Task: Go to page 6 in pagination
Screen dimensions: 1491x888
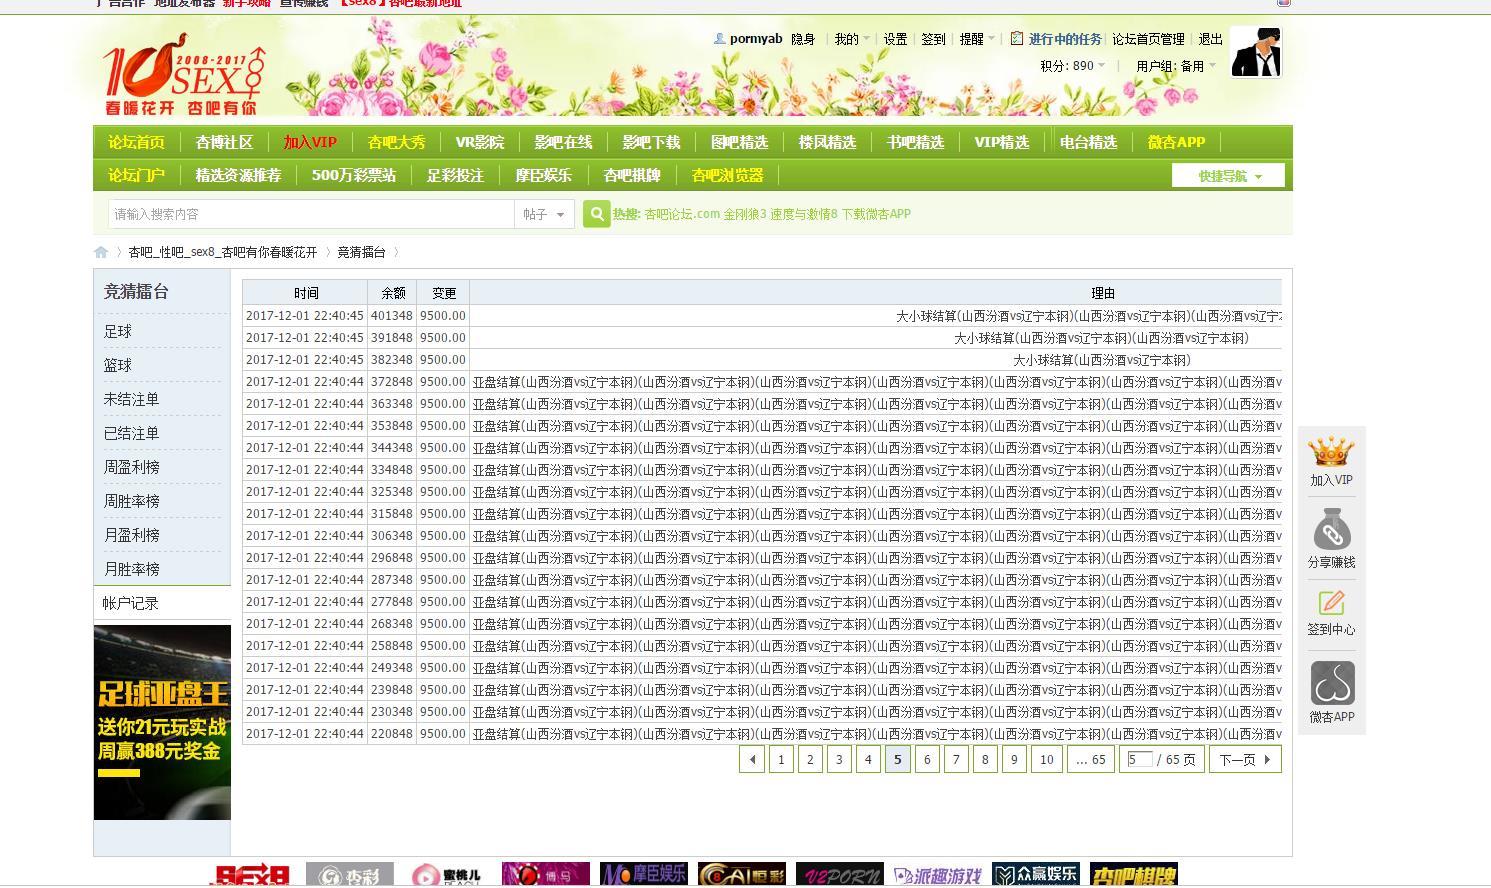Action: pos(927,759)
